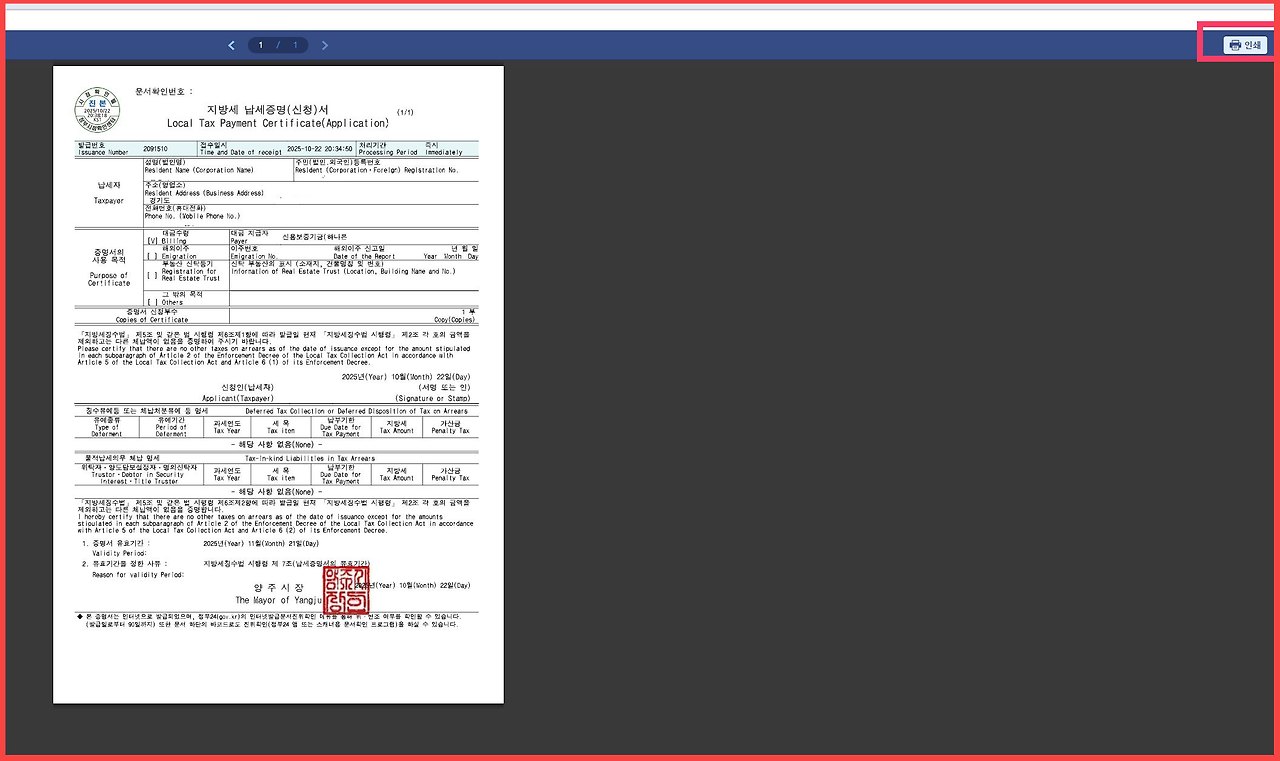The height and width of the screenshot is (761, 1280).
Task: Click the Period of Deferment column header
Action: click(x=172, y=428)
